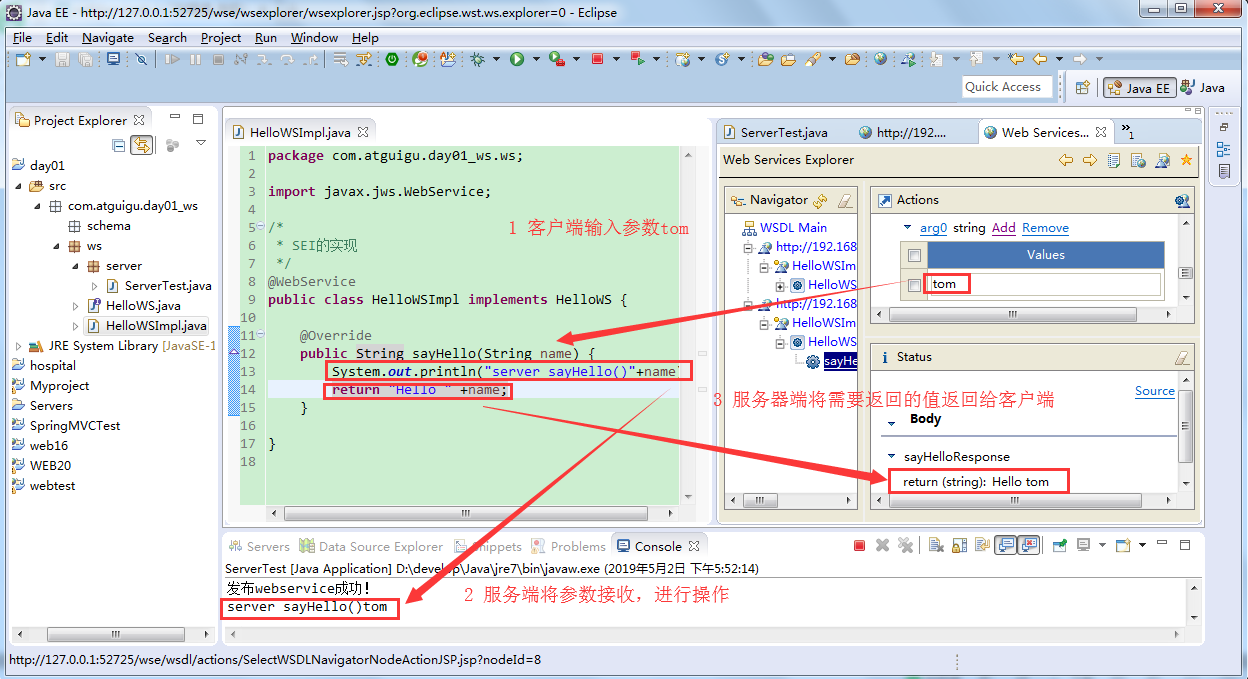Toggle Show Console When Error Changes
The image size is (1248, 679).
(x=1029, y=546)
